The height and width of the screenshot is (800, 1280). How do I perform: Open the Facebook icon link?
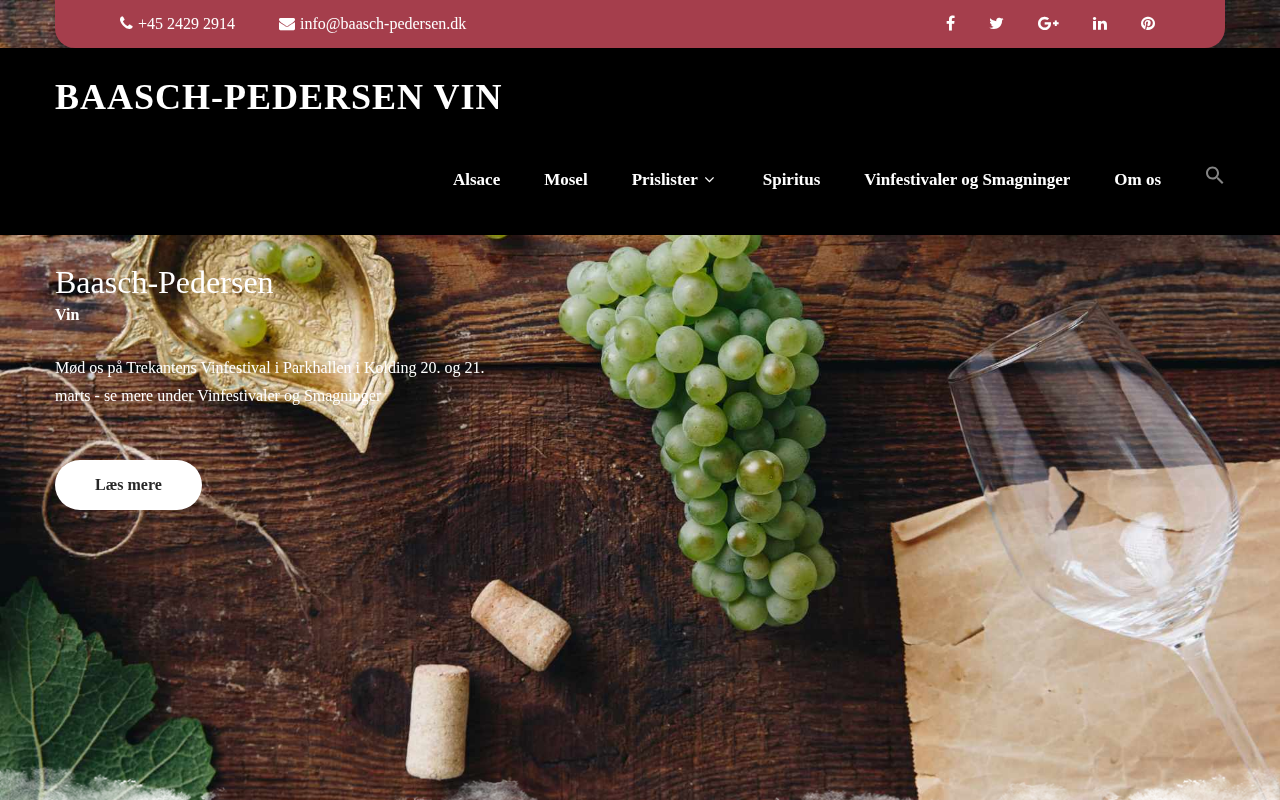click(950, 24)
